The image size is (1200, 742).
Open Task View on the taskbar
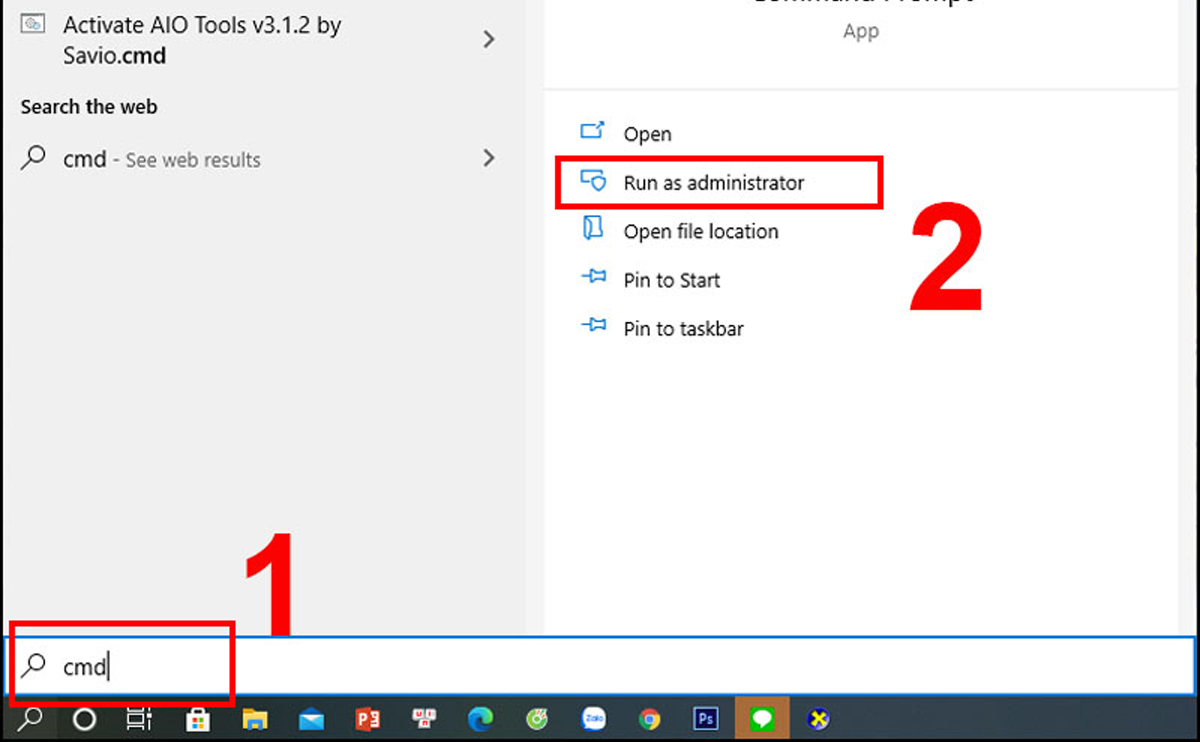pos(139,719)
